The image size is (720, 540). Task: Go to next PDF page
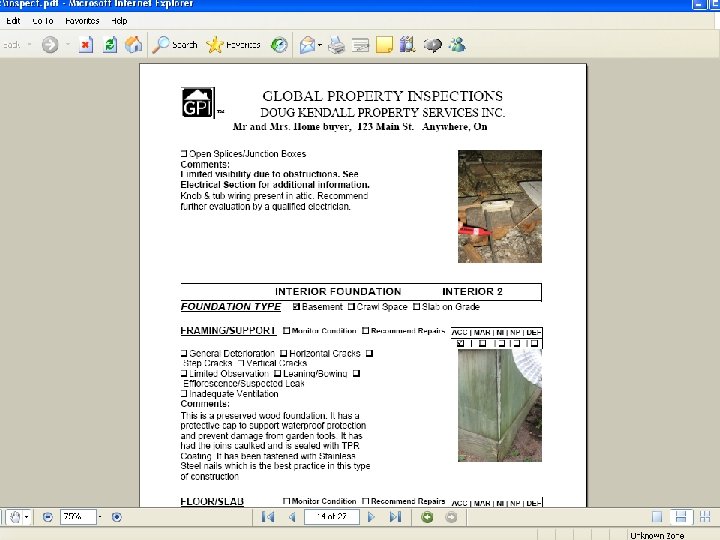[371, 517]
